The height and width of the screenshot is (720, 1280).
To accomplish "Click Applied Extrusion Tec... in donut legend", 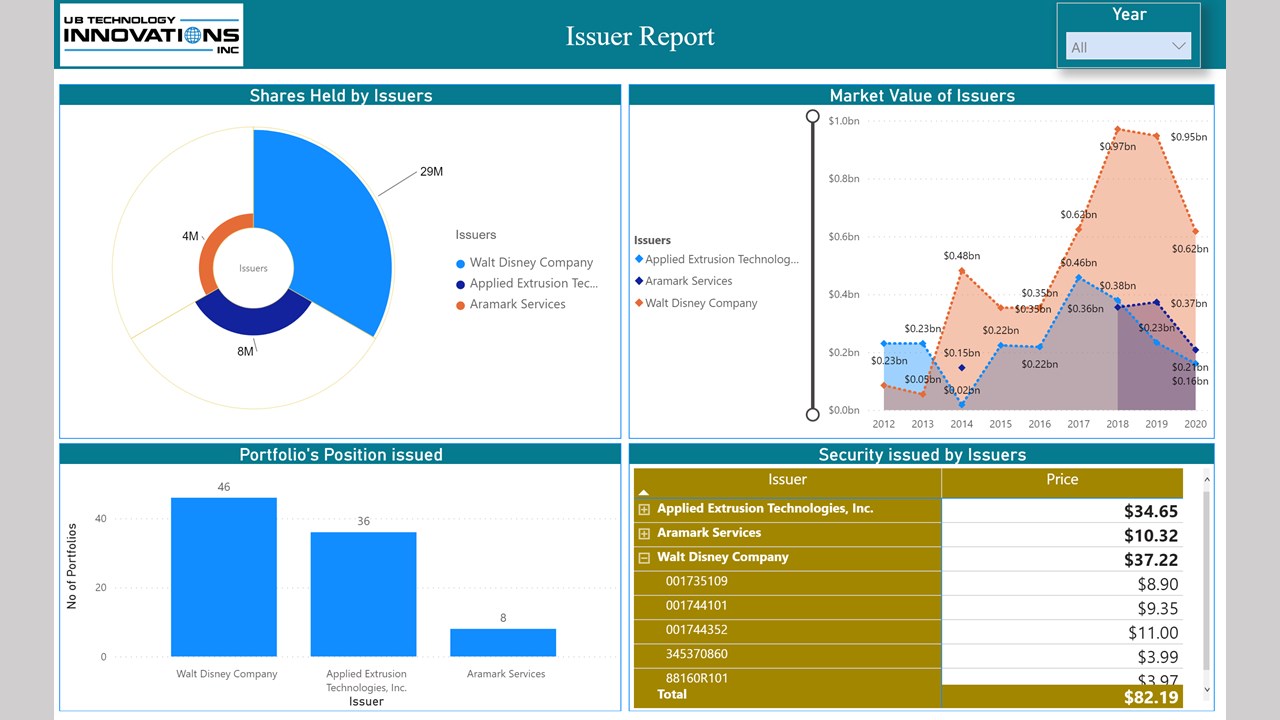I will pyautogui.click(x=534, y=284).
